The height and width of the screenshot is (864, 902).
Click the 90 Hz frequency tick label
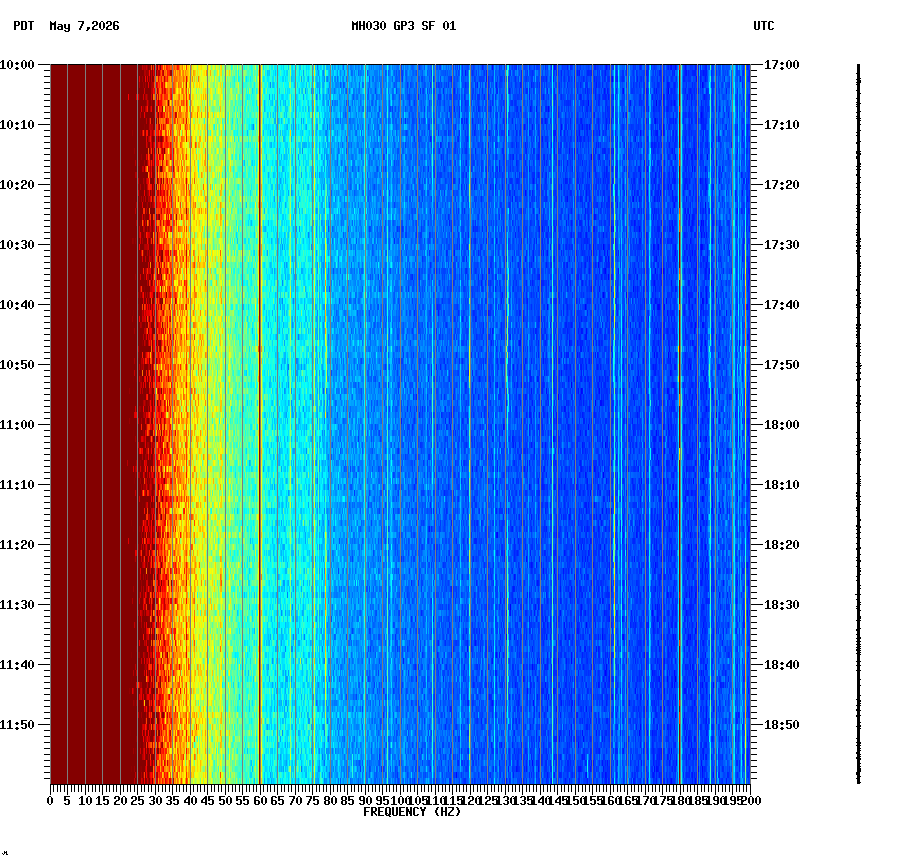point(365,801)
